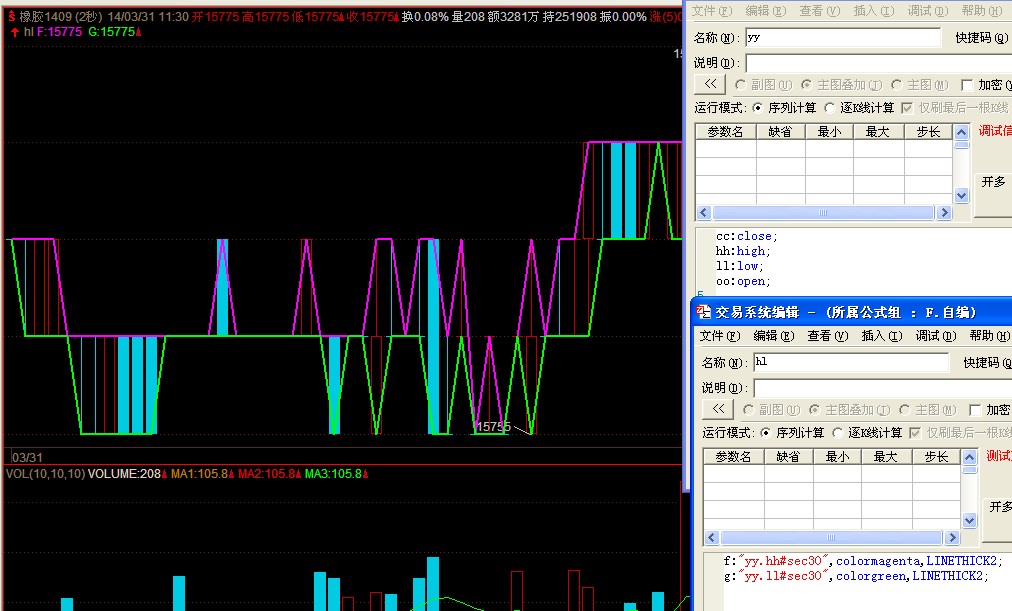Open 调试 menu in the yy editor window

pos(927,11)
